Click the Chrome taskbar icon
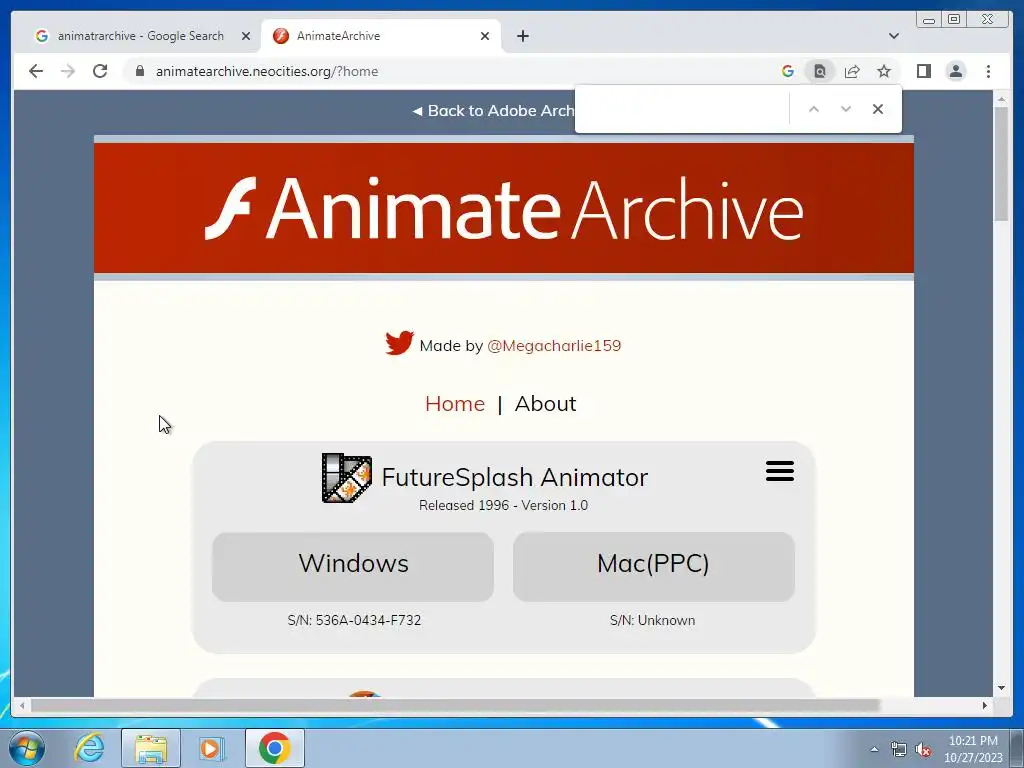 click(274, 748)
